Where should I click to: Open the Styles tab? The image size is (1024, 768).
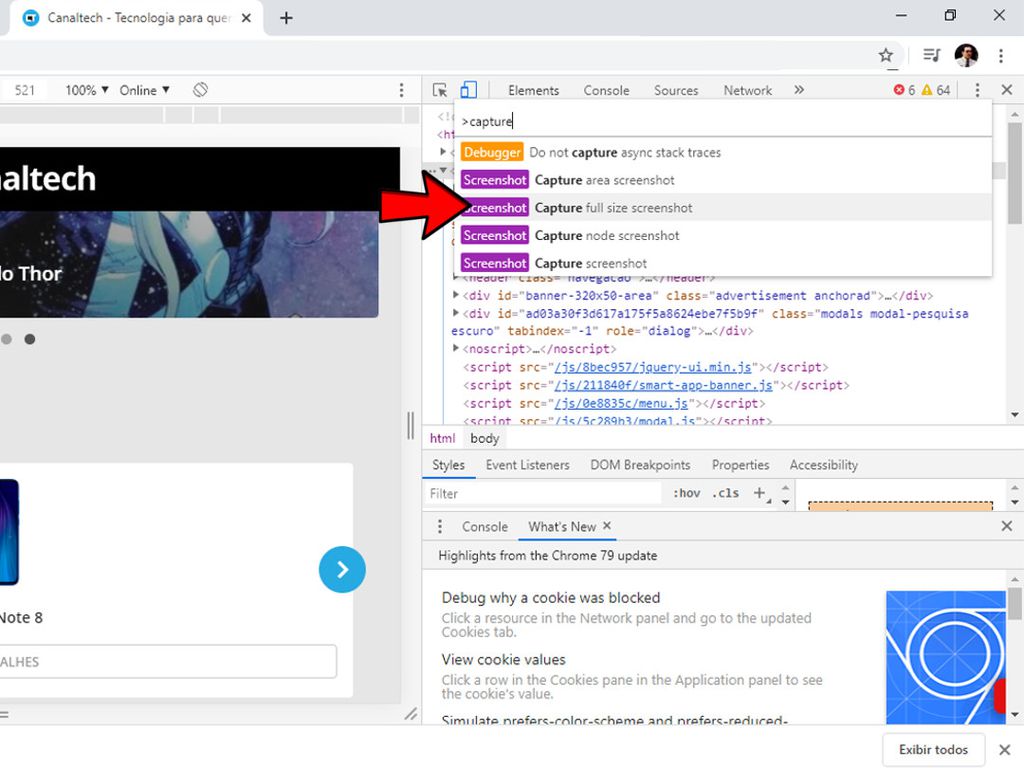point(448,465)
